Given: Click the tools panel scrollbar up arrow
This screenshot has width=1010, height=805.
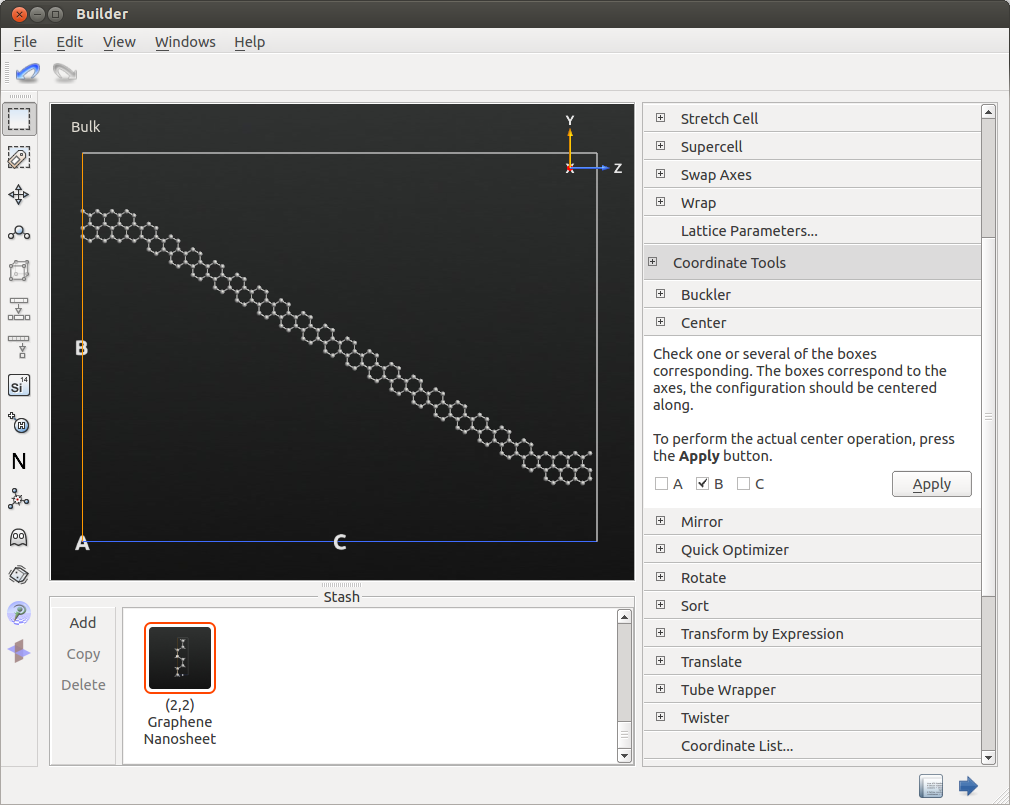Looking at the screenshot, I should point(989,112).
